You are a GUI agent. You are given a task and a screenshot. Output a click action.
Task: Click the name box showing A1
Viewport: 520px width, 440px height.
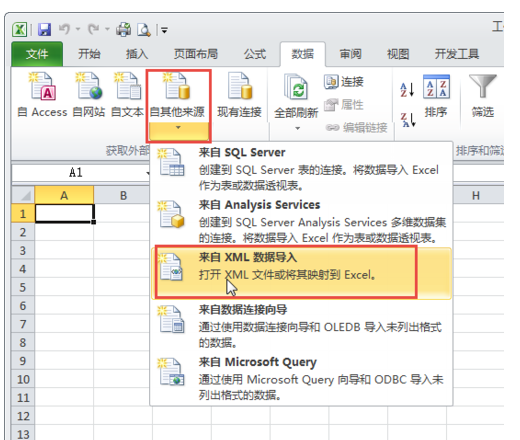tap(75, 173)
